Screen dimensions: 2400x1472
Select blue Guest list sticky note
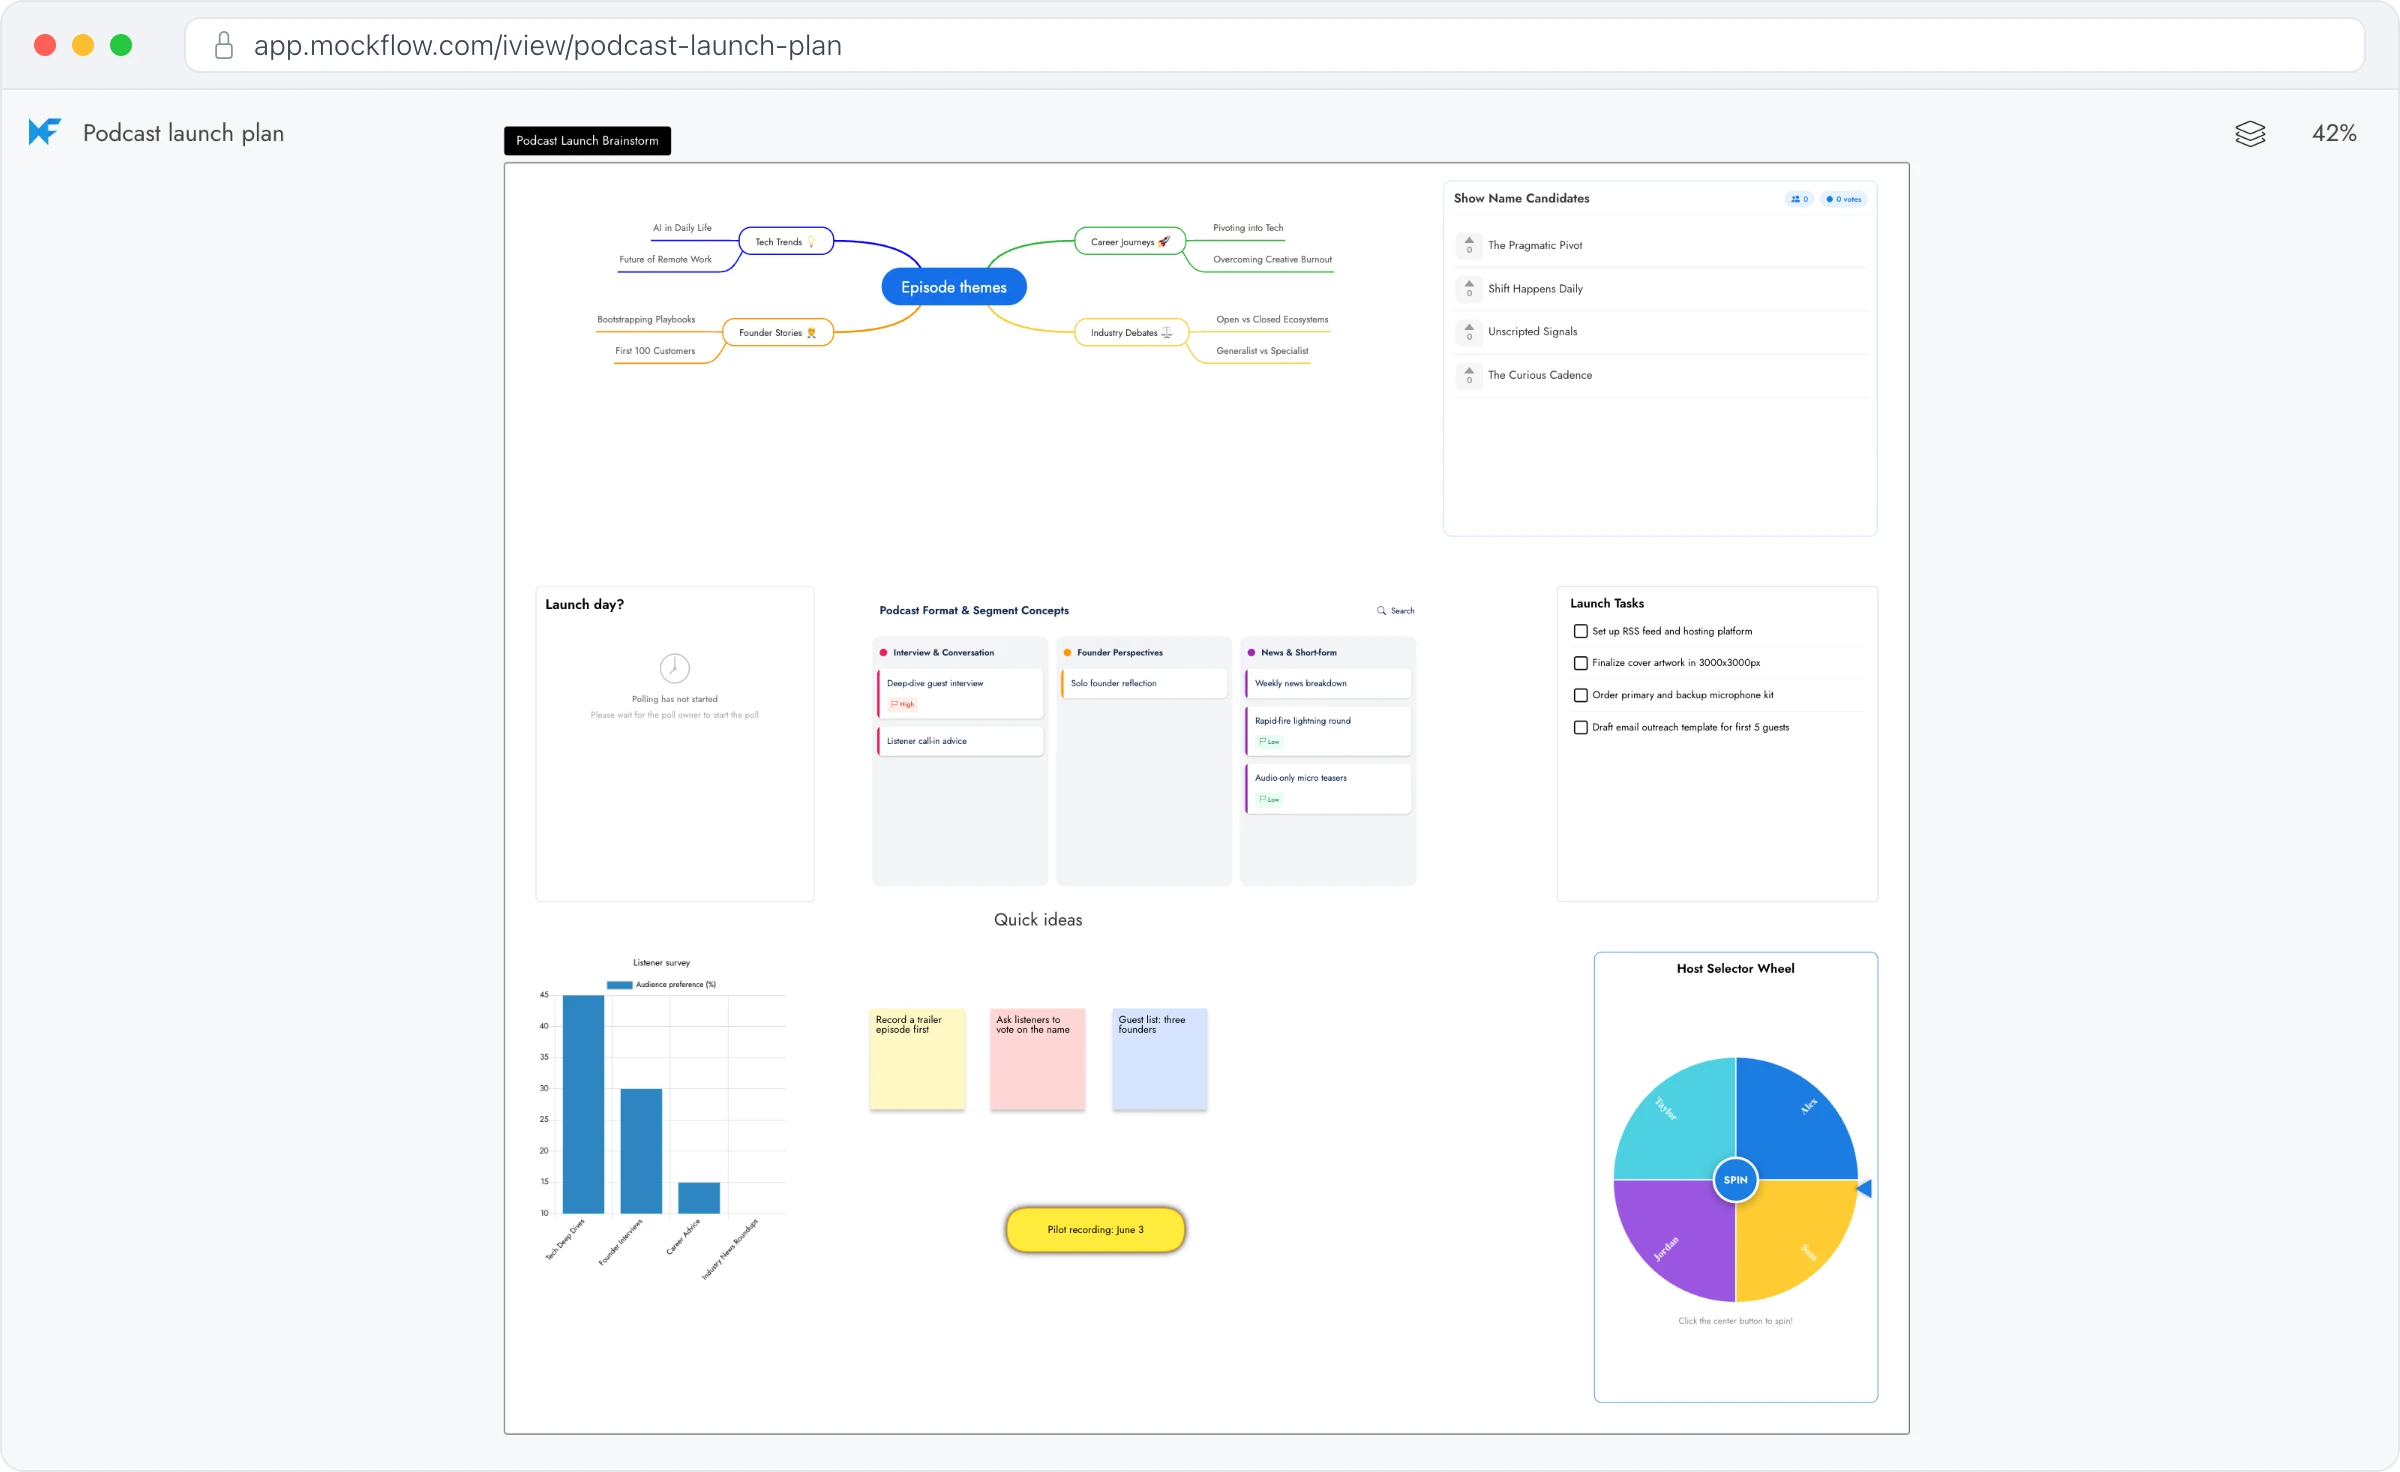(x=1160, y=1058)
